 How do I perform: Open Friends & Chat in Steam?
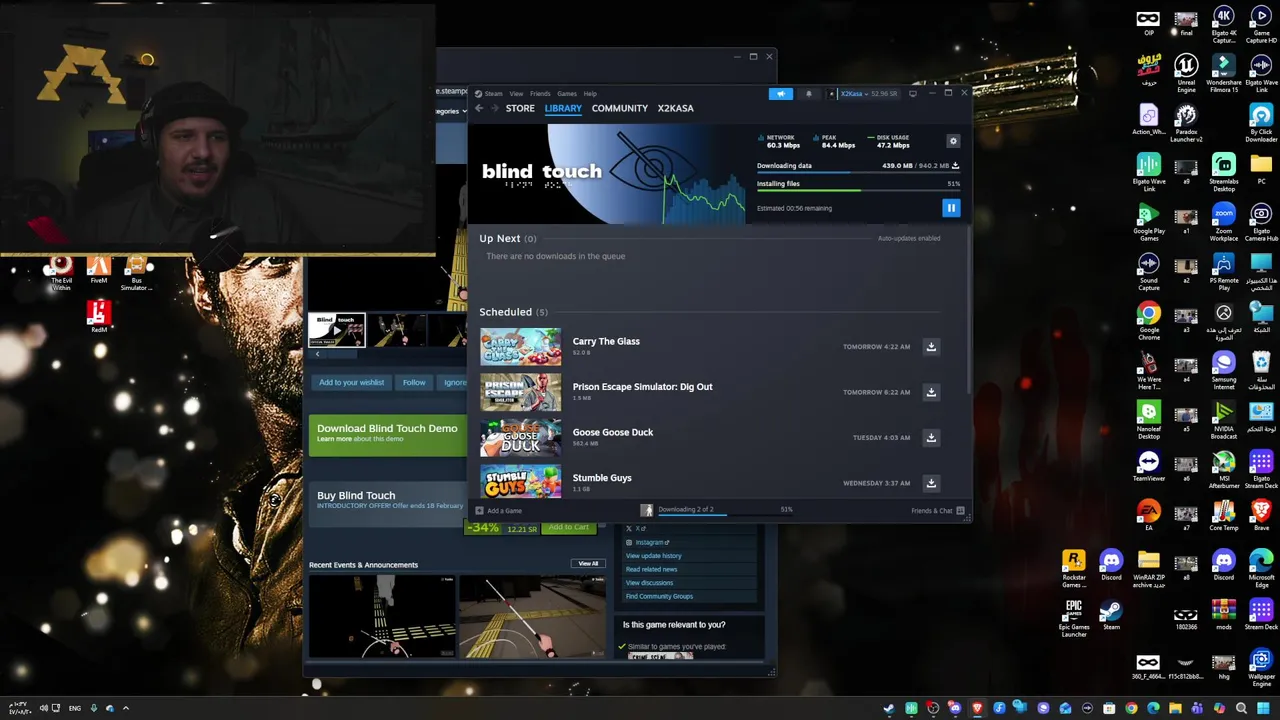click(x=937, y=511)
